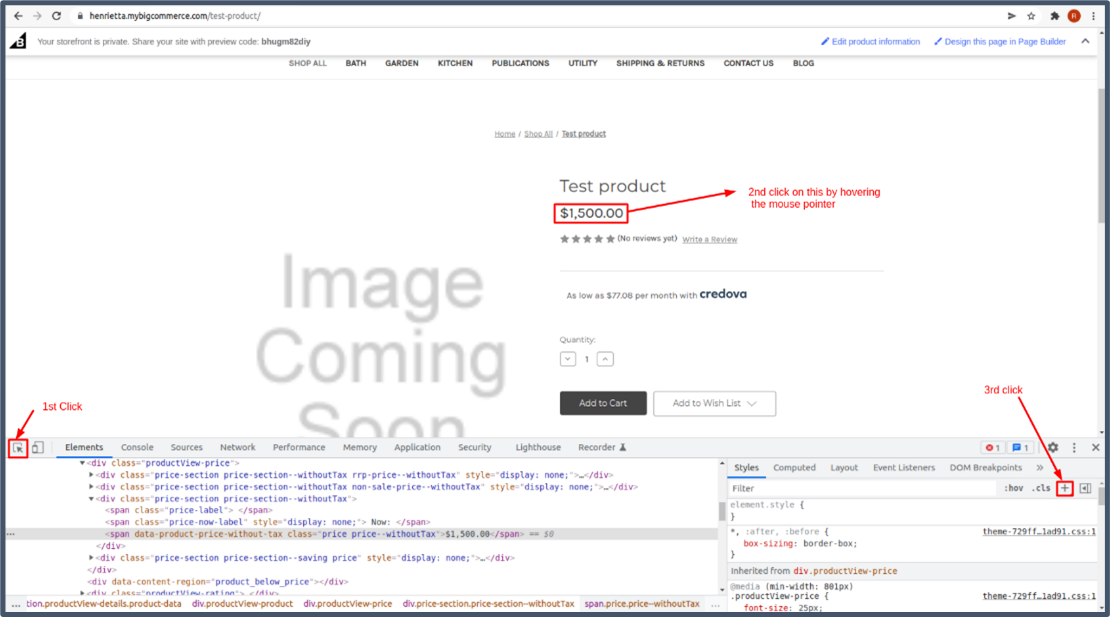Collapse the storefront preview banner chevron
The width and height of the screenshot is (1110, 617).
1086,41
